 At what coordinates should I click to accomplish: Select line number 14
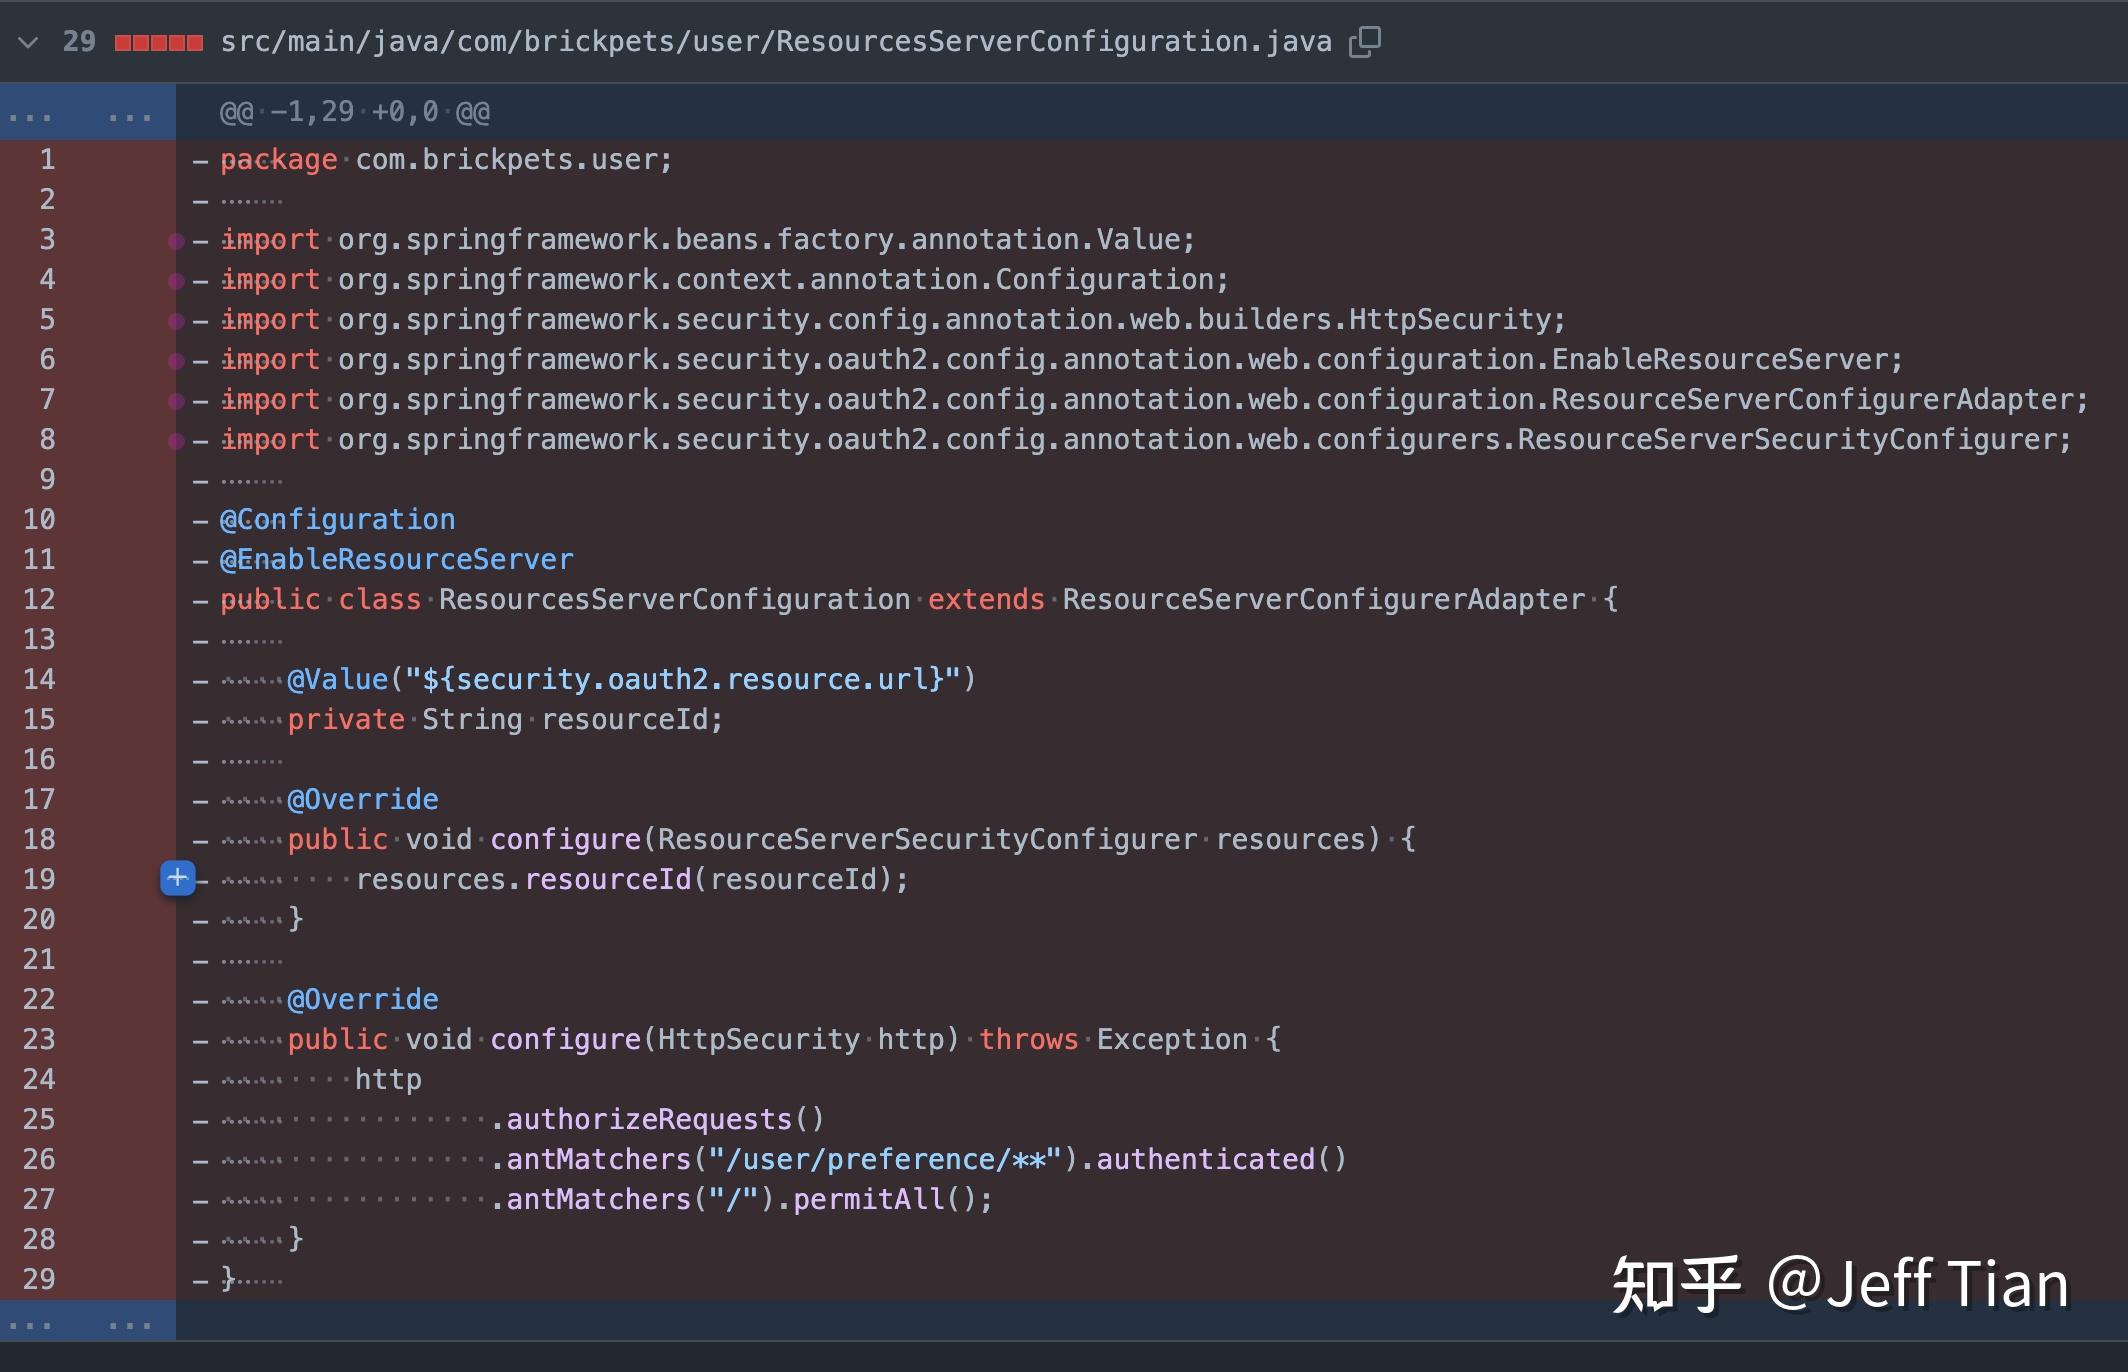click(x=39, y=680)
